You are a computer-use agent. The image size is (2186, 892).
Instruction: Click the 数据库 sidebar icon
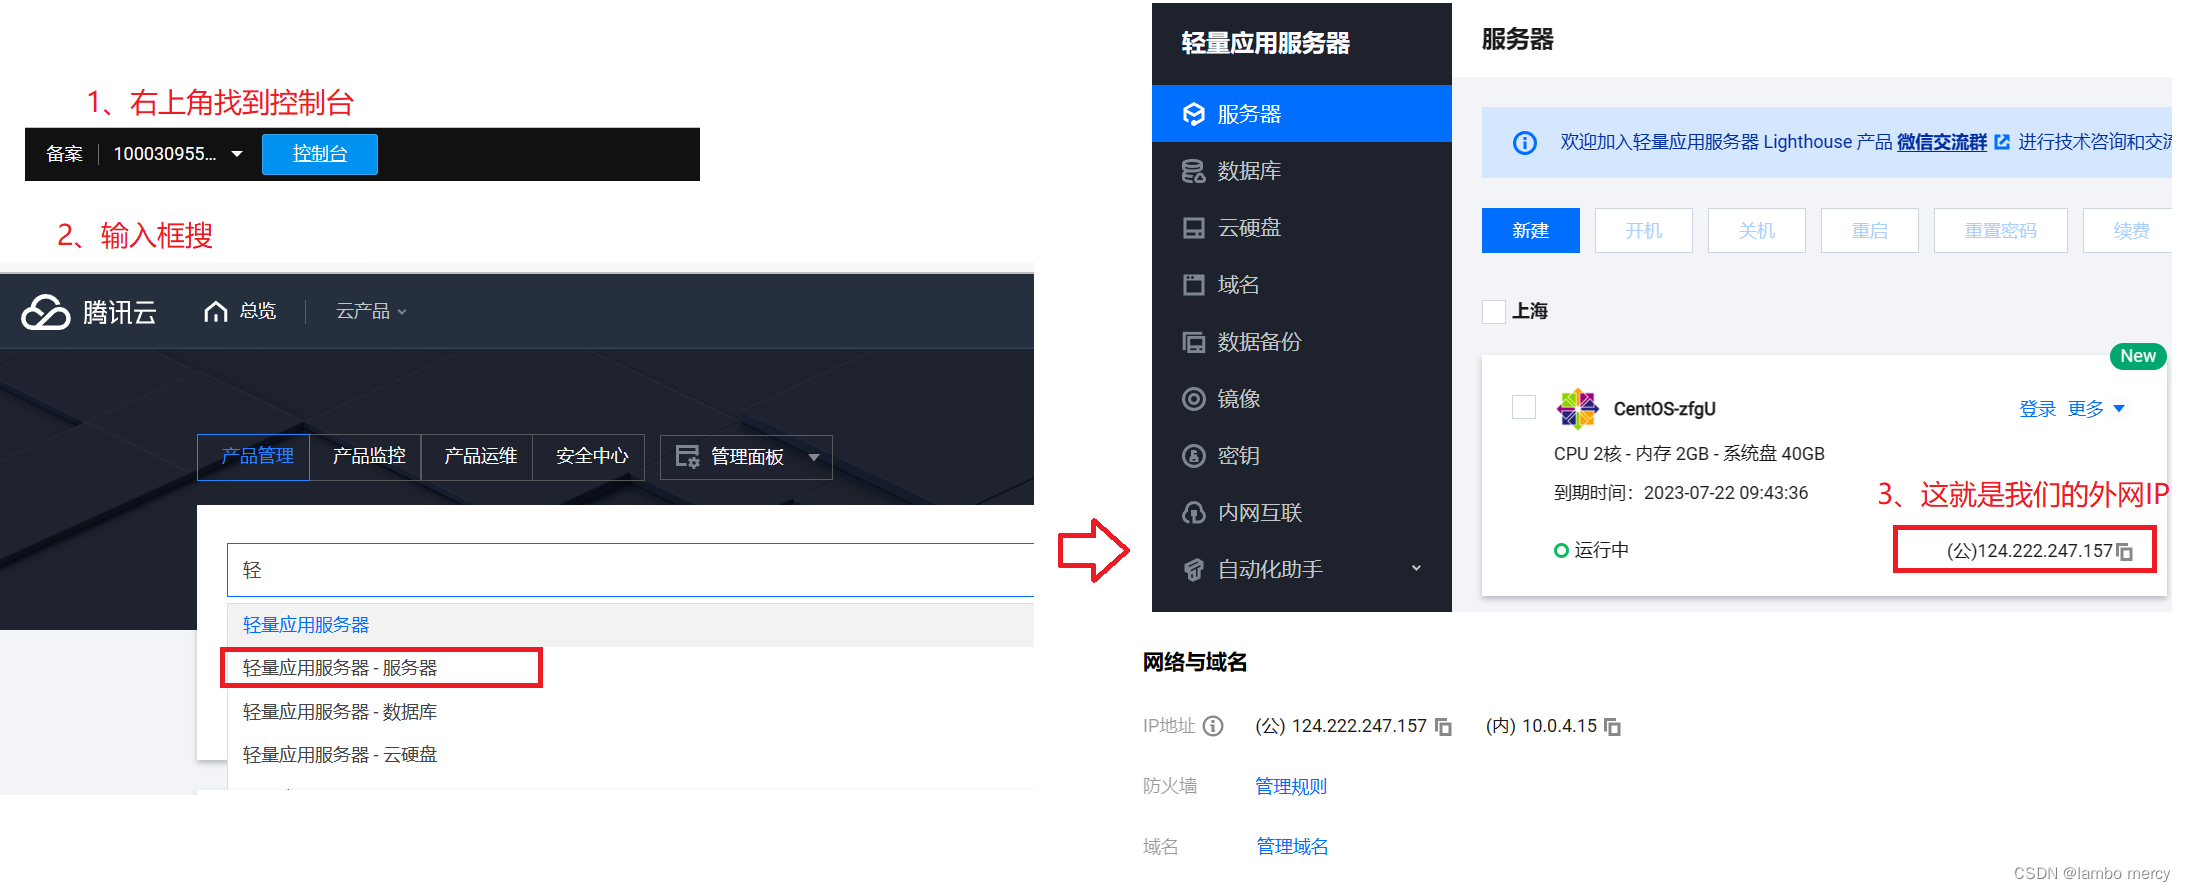pos(1194,171)
